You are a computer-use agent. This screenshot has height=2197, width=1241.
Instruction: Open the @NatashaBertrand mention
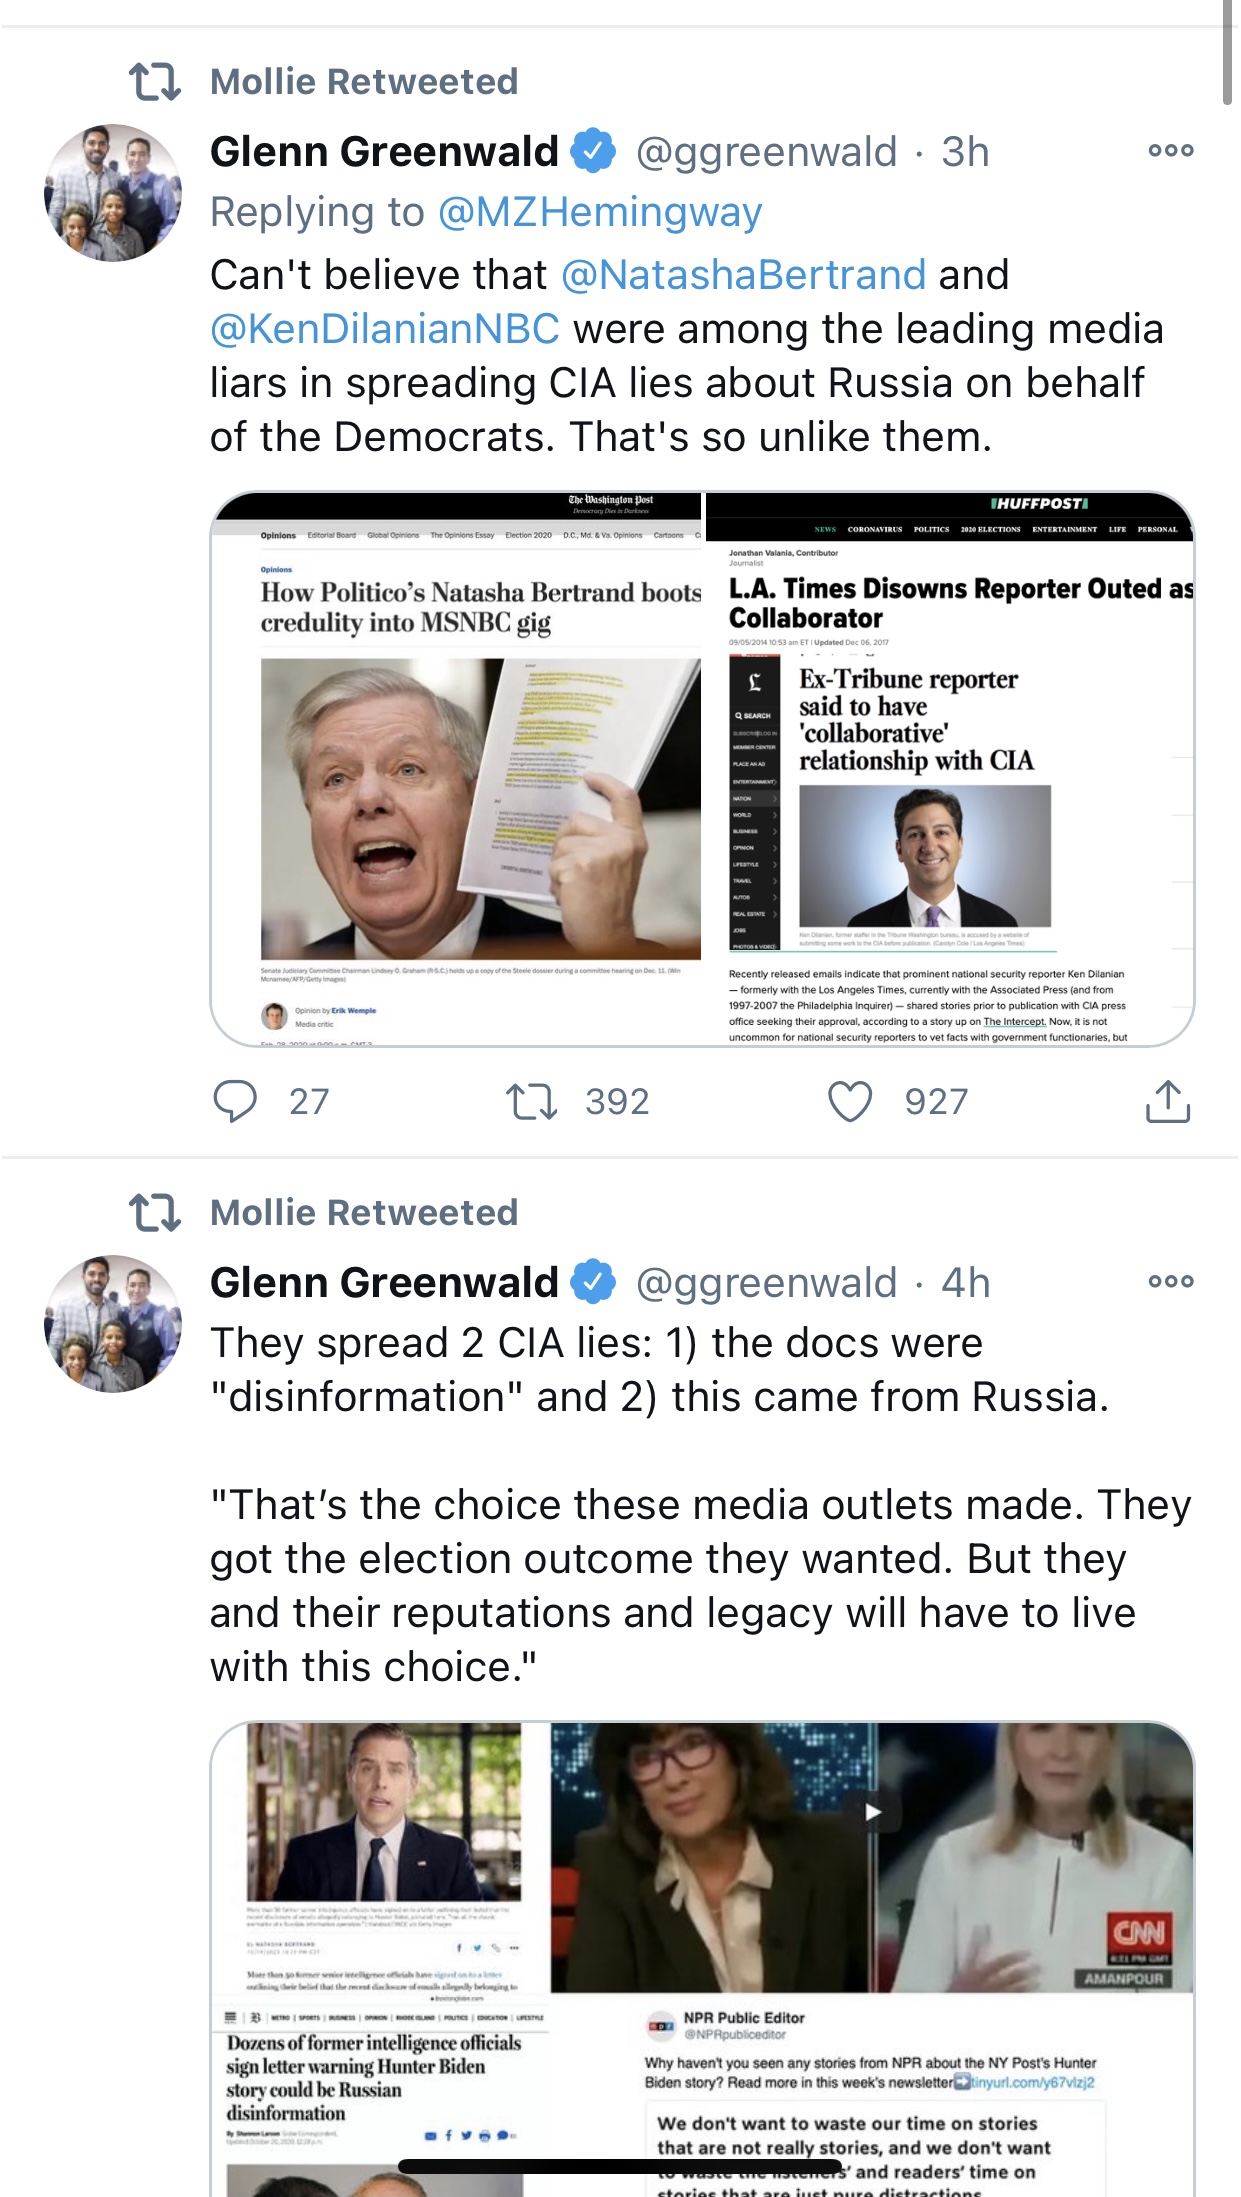744,275
